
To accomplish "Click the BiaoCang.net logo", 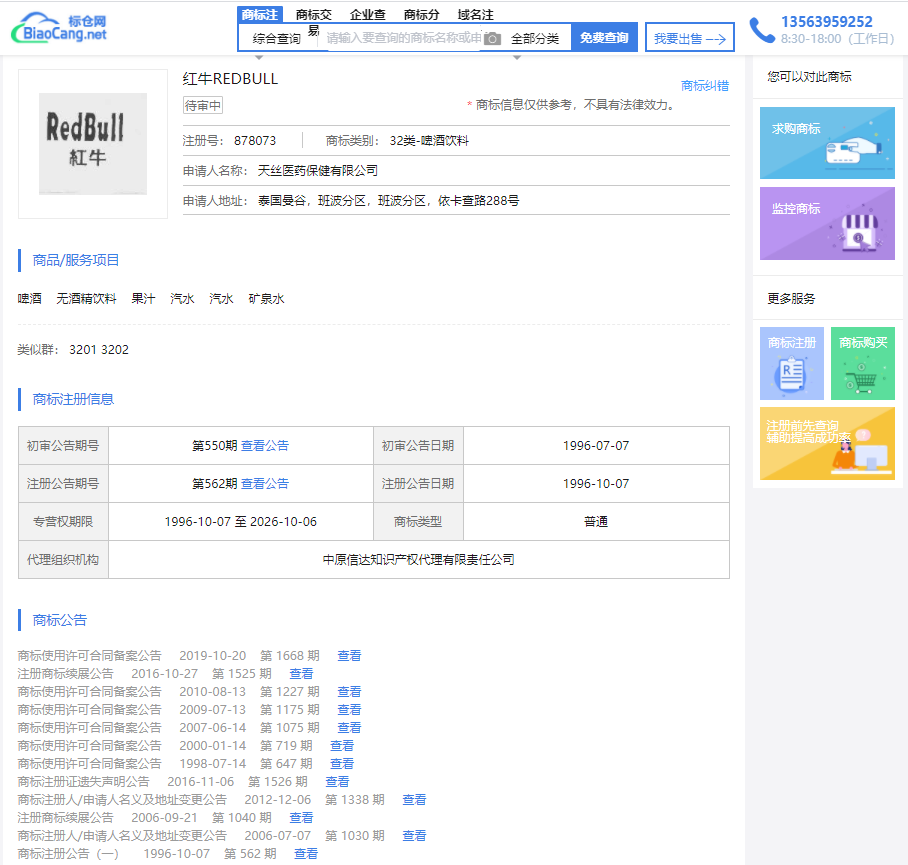I will [x=59, y=28].
